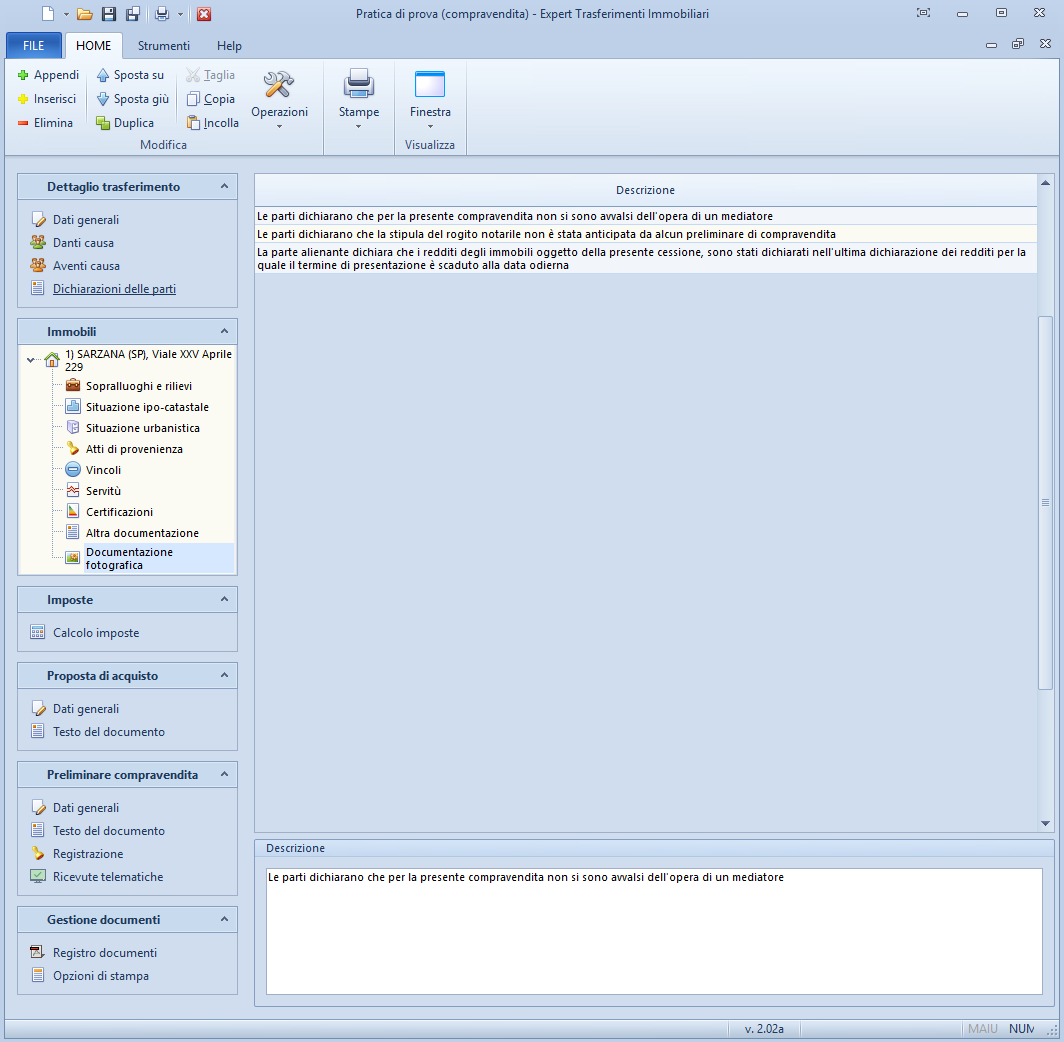Image resolution: width=1064 pixels, height=1042 pixels.
Task: Click the save icon in title bar
Action: (109, 14)
